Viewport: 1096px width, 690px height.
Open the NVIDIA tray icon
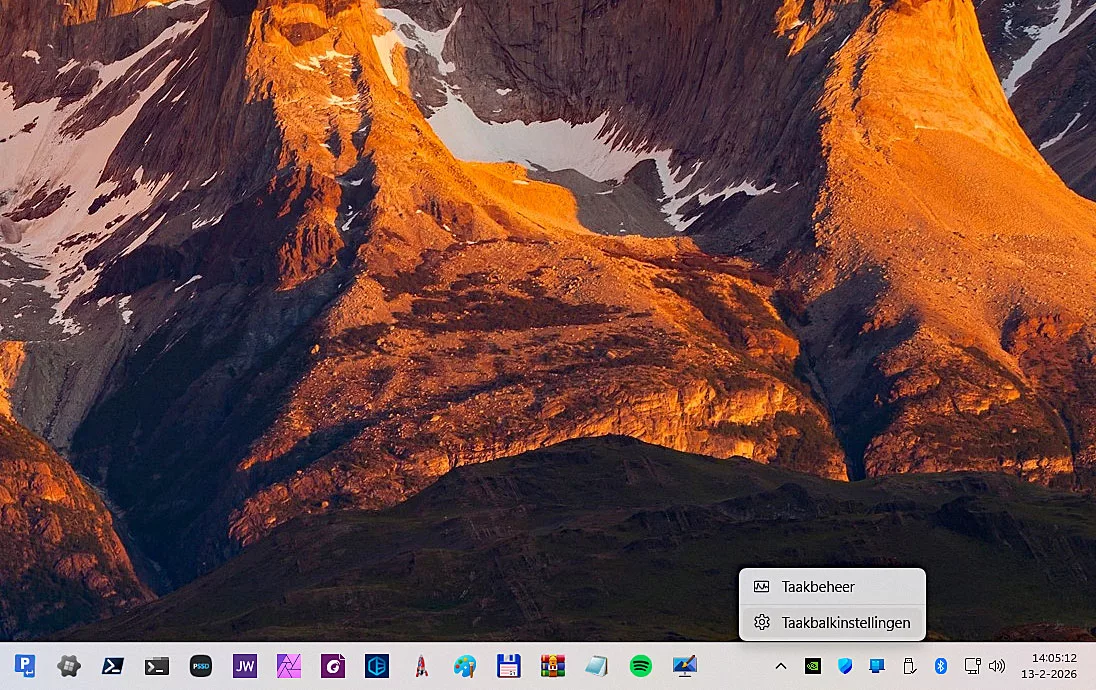(x=813, y=666)
